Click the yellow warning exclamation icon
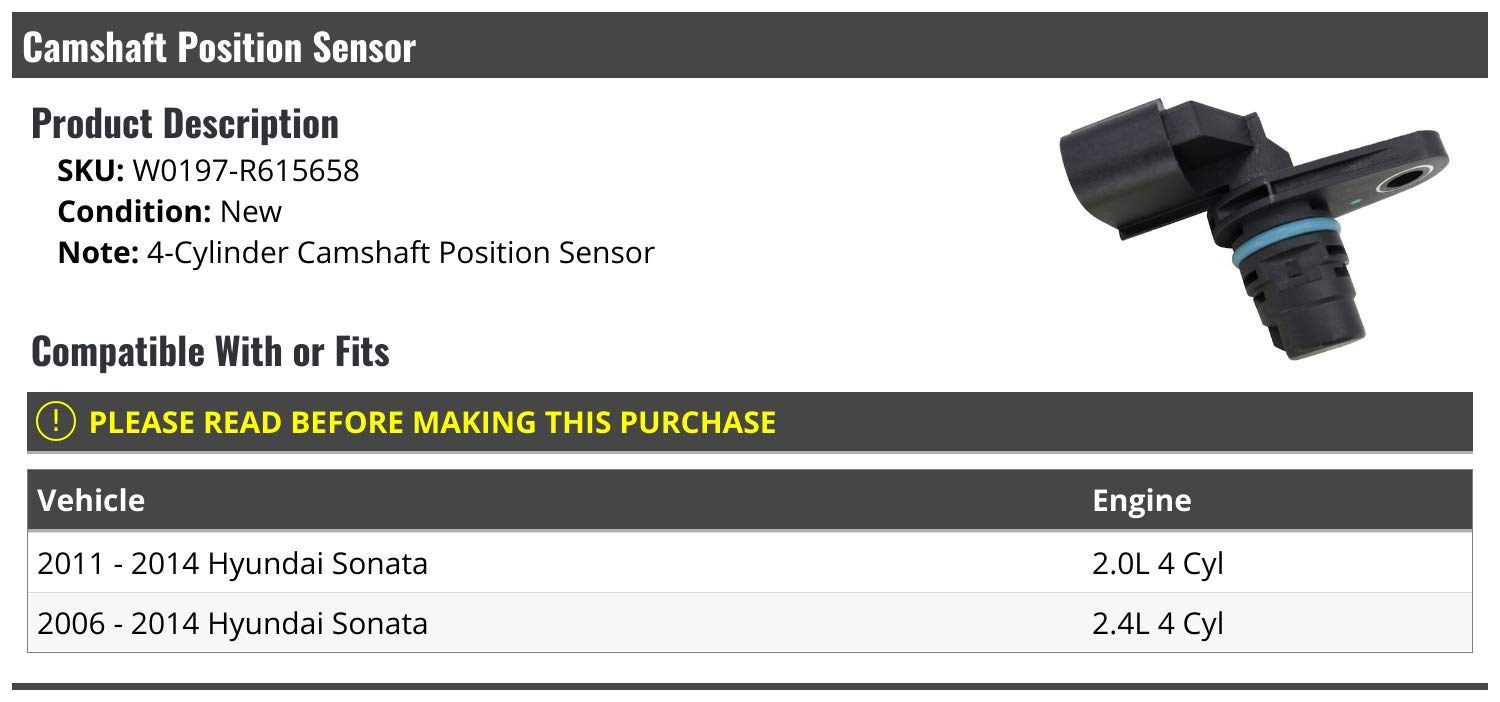1500x702 pixels. [55, 421]
